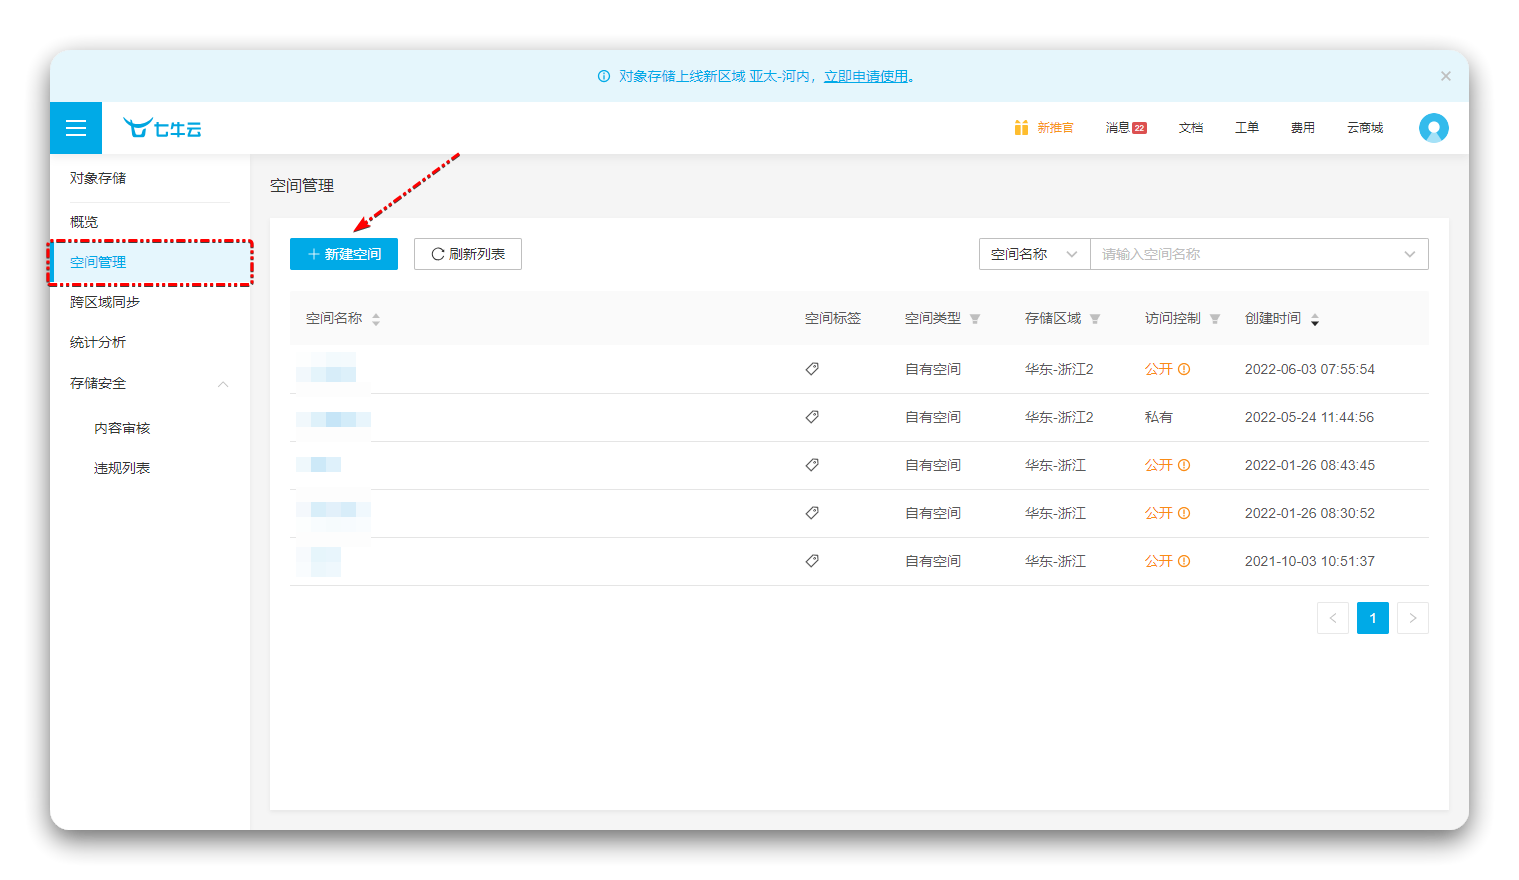Go to previous page arrow
The height and width of the screenshot is (880, 1519).
coord(1333,618)
